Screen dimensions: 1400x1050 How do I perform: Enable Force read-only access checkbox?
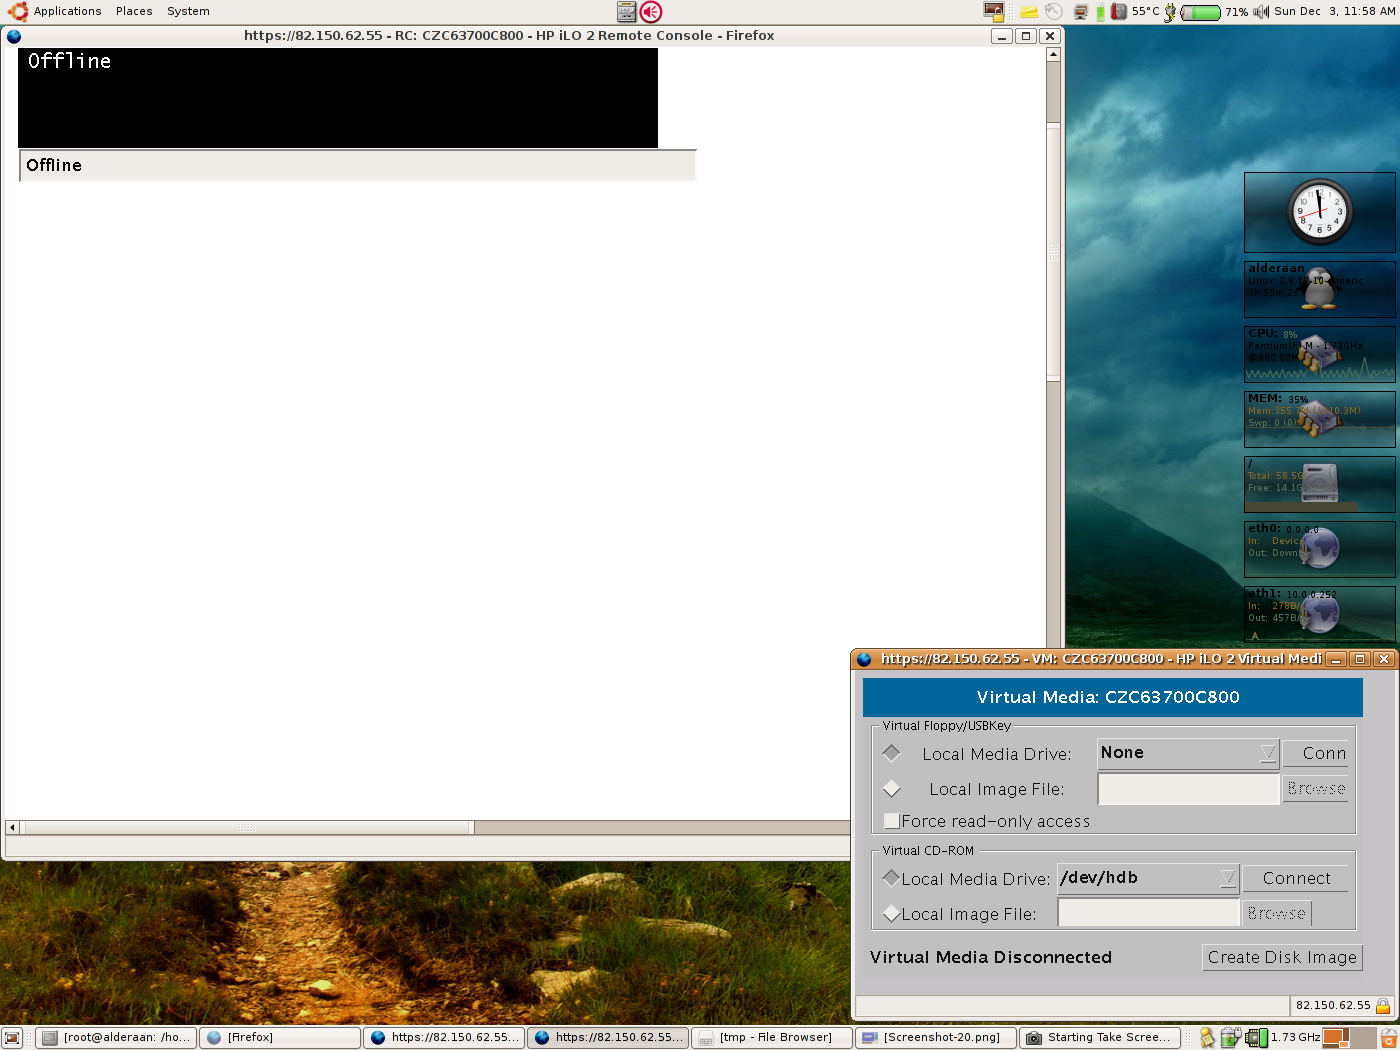click(892, 821)
